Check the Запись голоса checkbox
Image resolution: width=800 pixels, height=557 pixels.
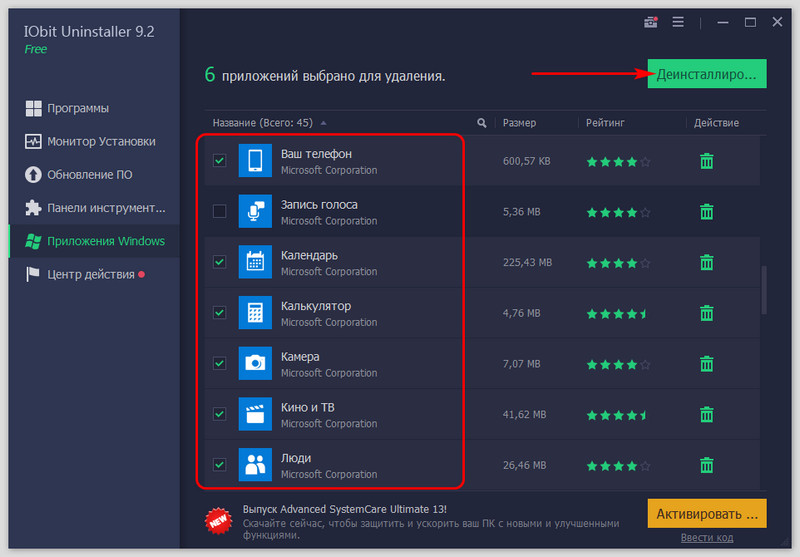[219, 211]
